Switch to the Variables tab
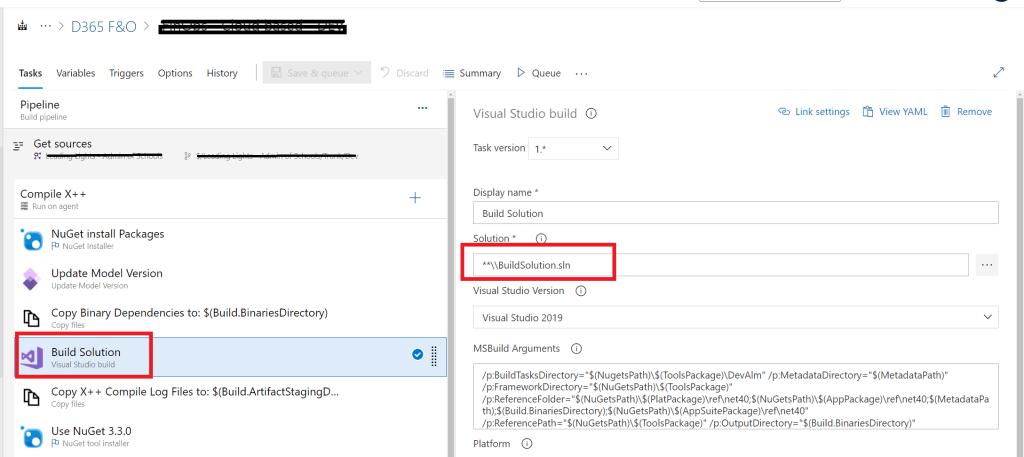Viewport: 1024px width, 457px height. pos(76,73)
